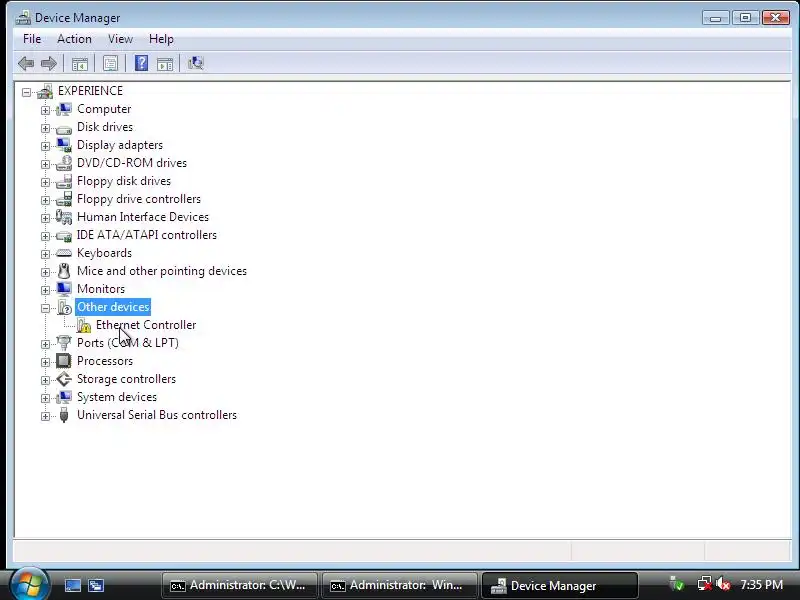Click the Monitors category icon
This screenshot has width=800, height=600.
[x=64, y=289]
